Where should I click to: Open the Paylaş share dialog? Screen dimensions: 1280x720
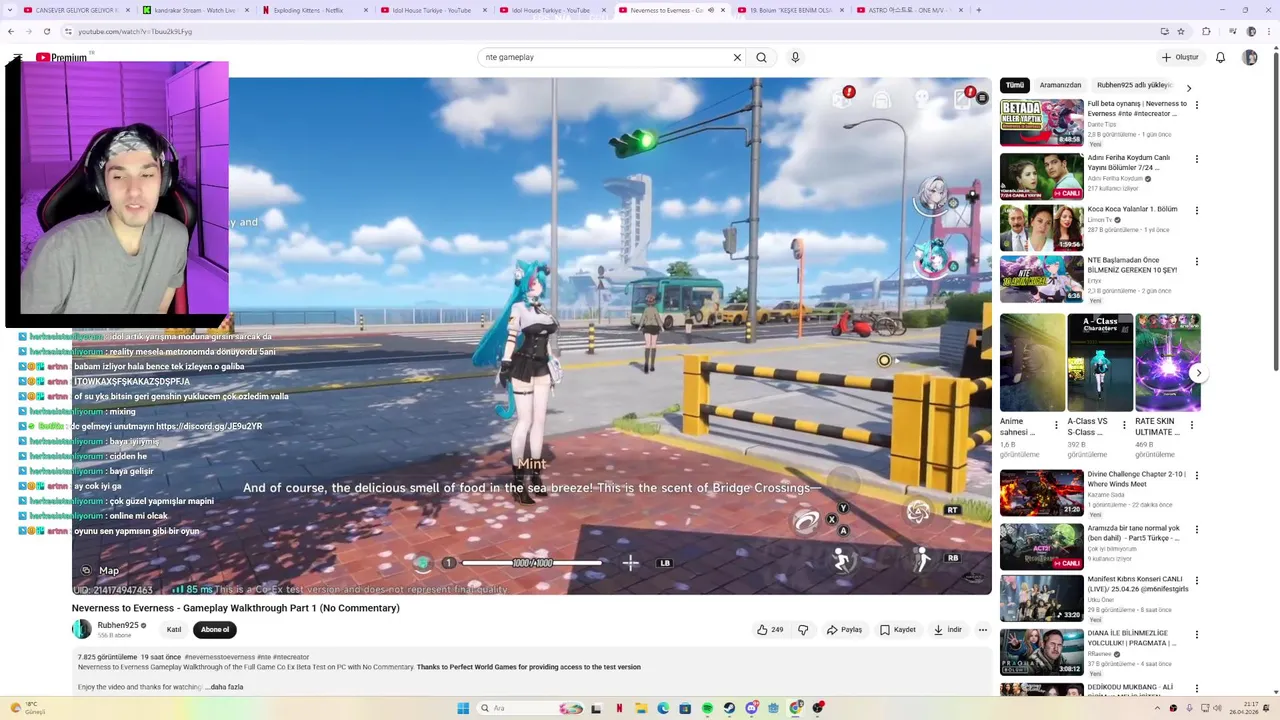(x=844, y=630)
